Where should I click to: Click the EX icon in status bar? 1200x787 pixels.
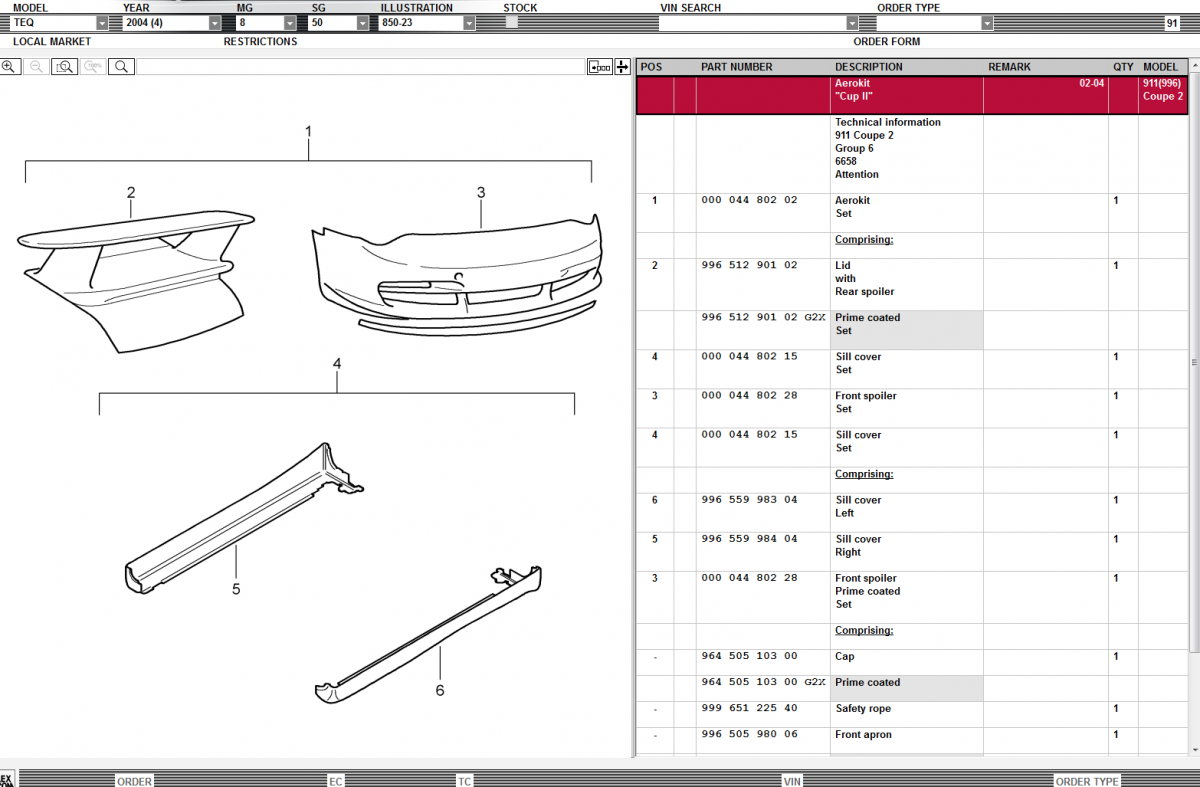[7, 780]
